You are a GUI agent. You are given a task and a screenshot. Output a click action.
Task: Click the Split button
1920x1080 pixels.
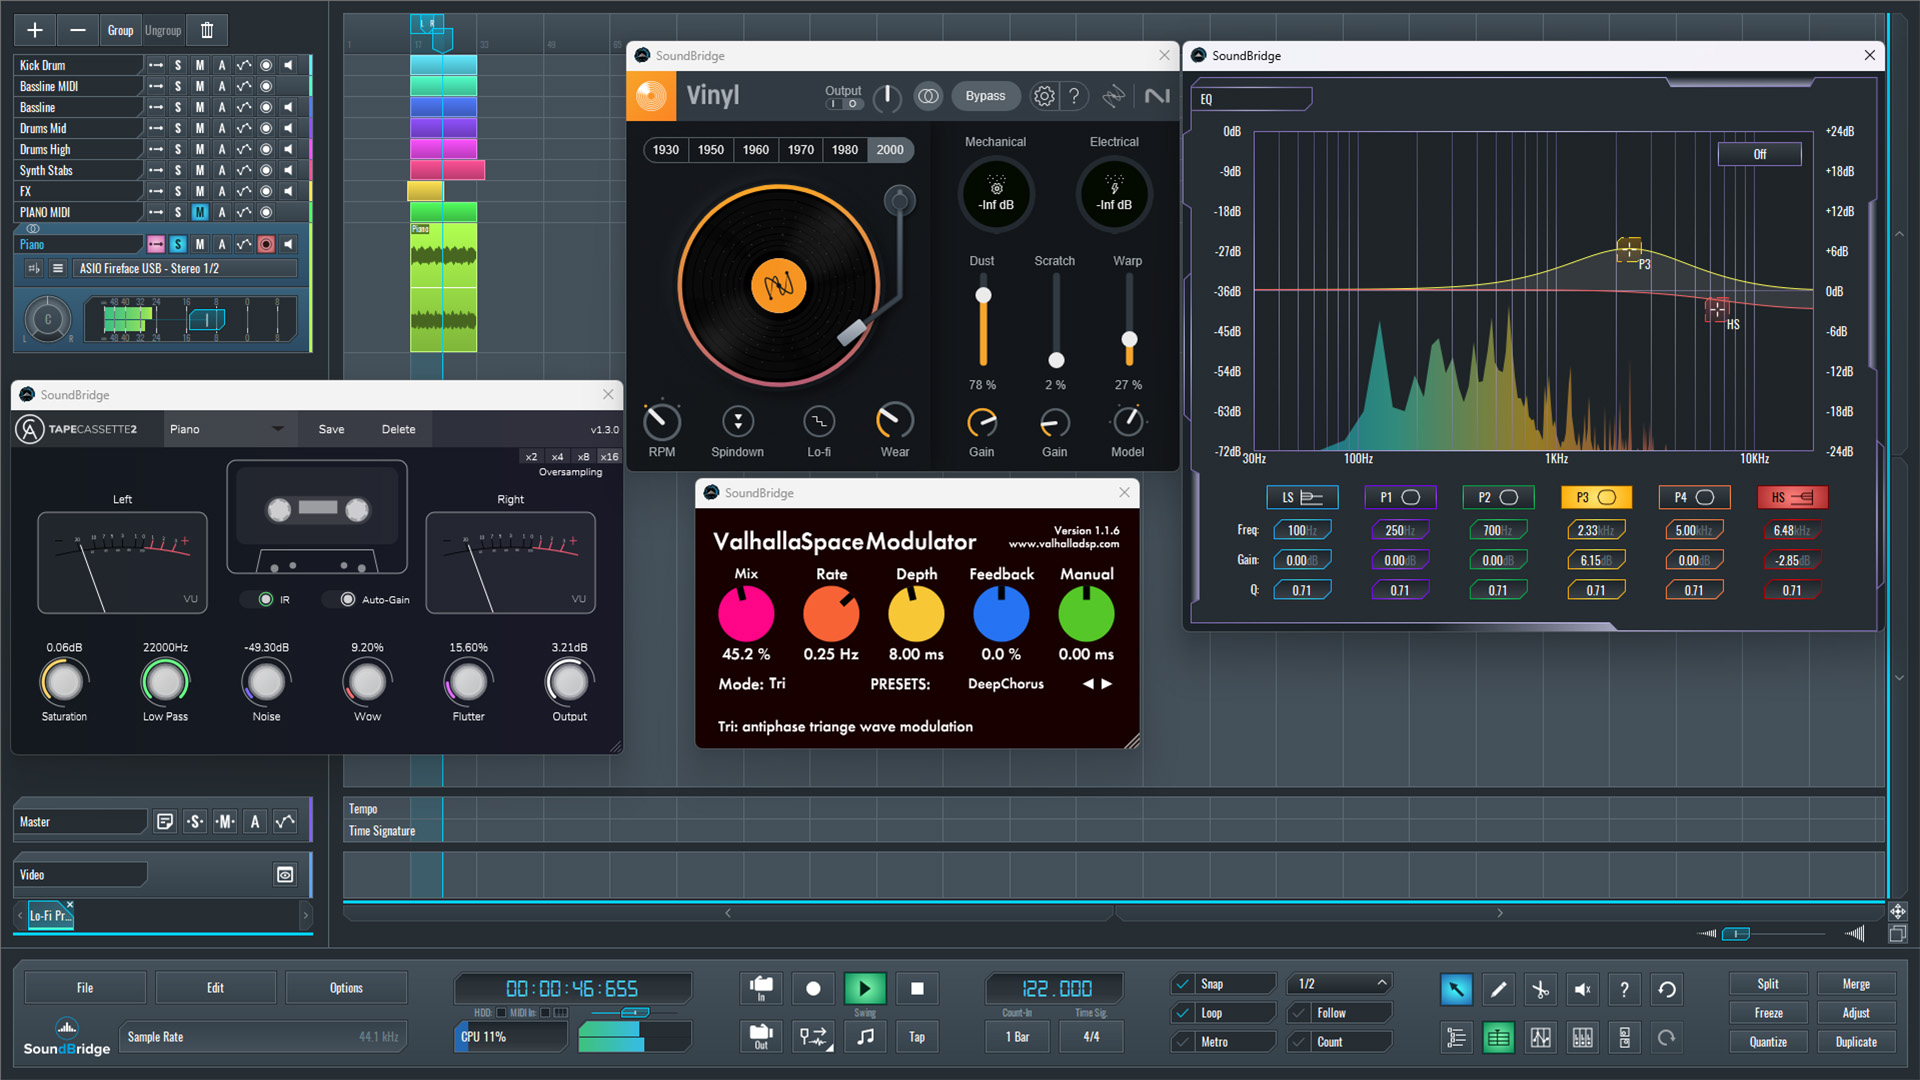[1767, 984]
